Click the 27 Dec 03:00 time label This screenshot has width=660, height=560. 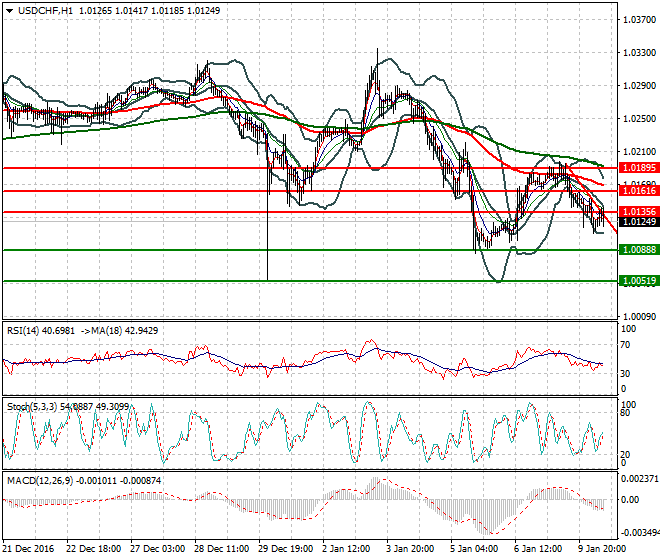tap(157, 549)
